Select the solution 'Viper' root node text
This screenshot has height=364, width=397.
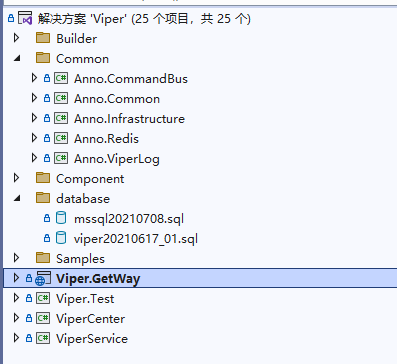click(x=144, y=19)
